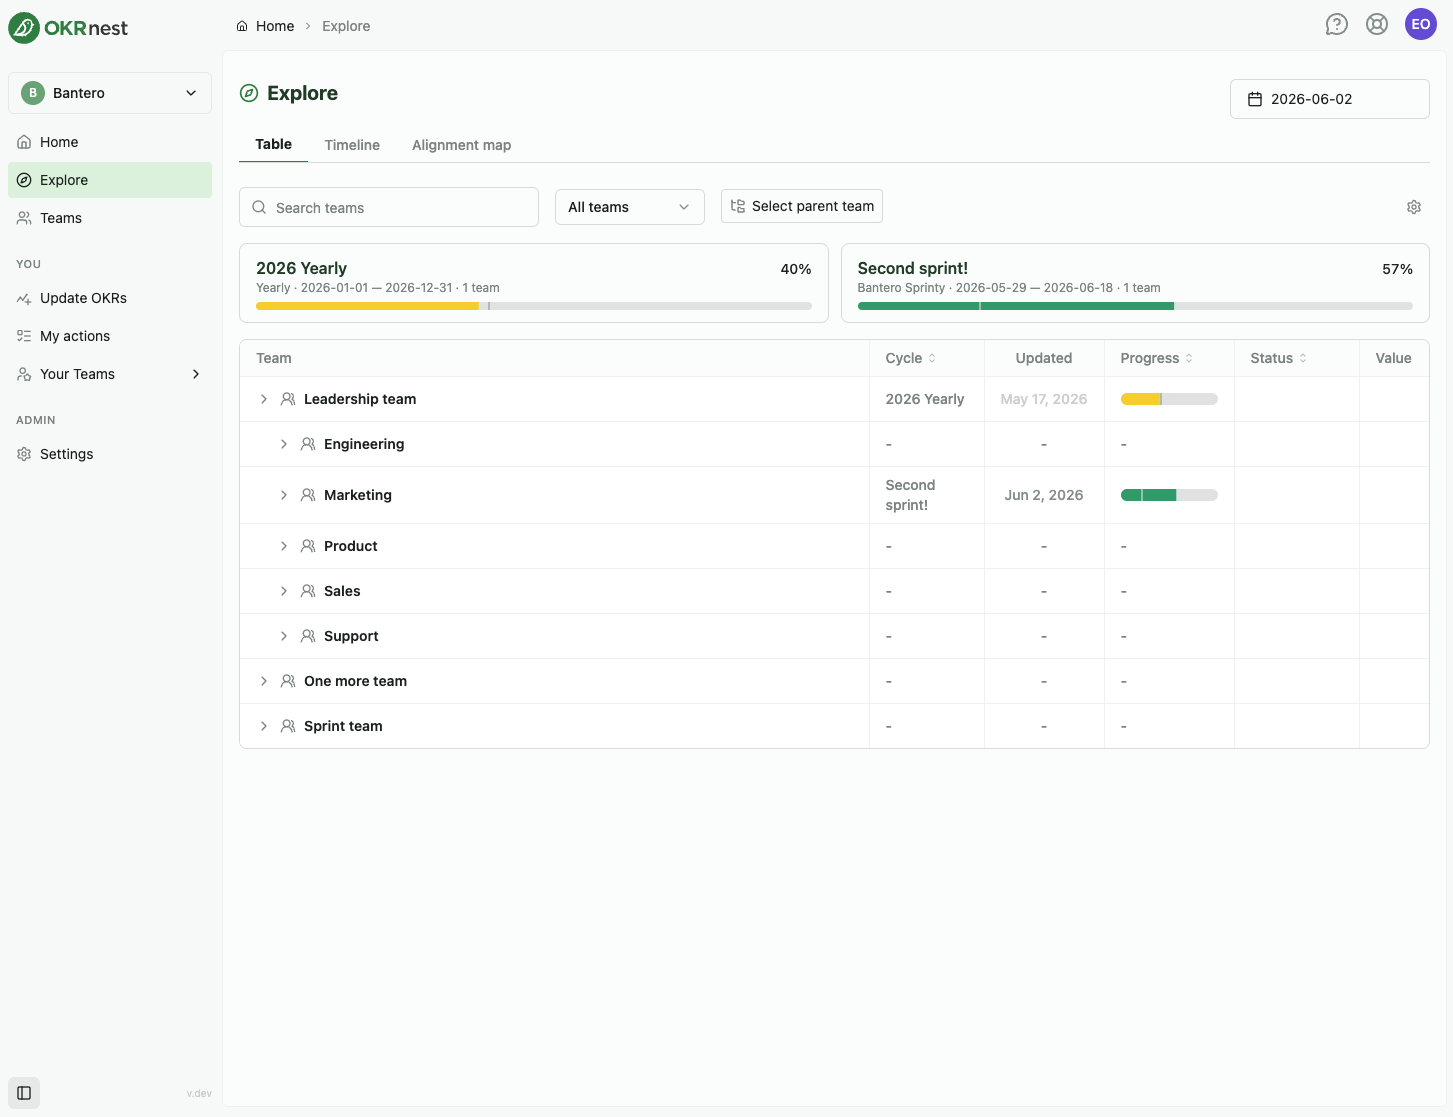Click the Sprint team people icon
This screenshot has height=1117, width=1453.
coord(288,726)
